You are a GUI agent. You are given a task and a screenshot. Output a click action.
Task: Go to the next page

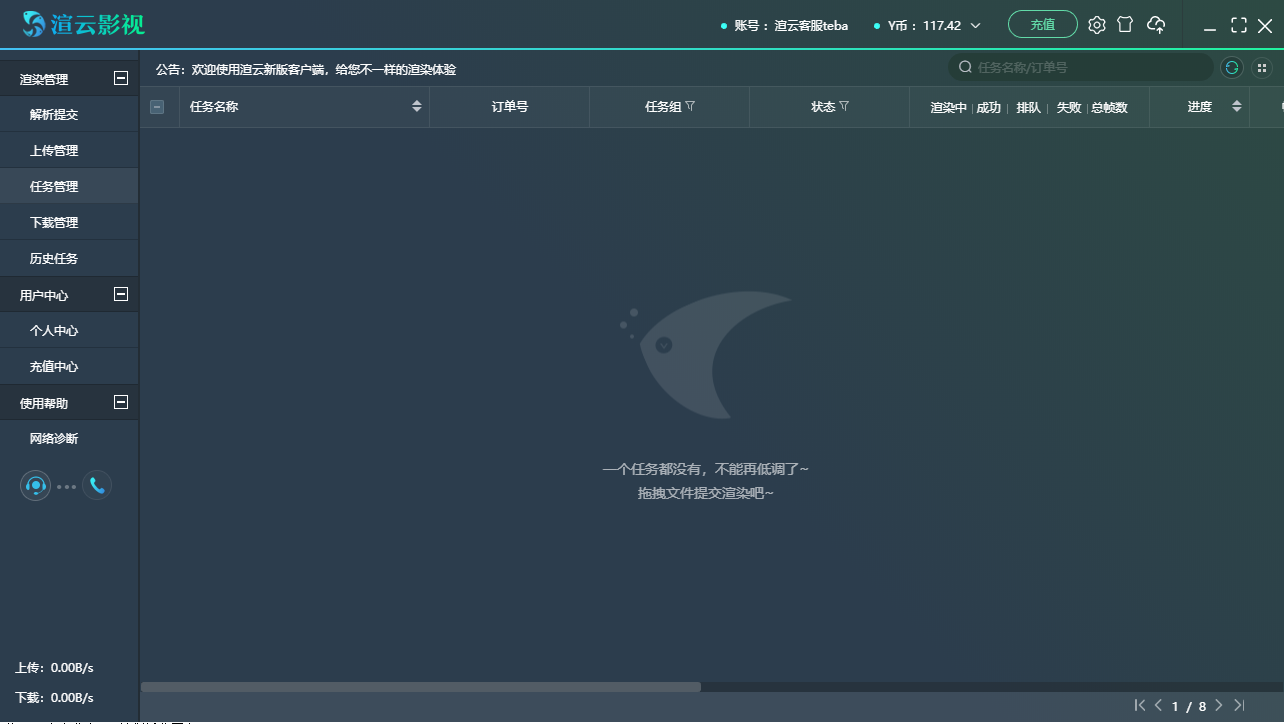pos(1219,705)
